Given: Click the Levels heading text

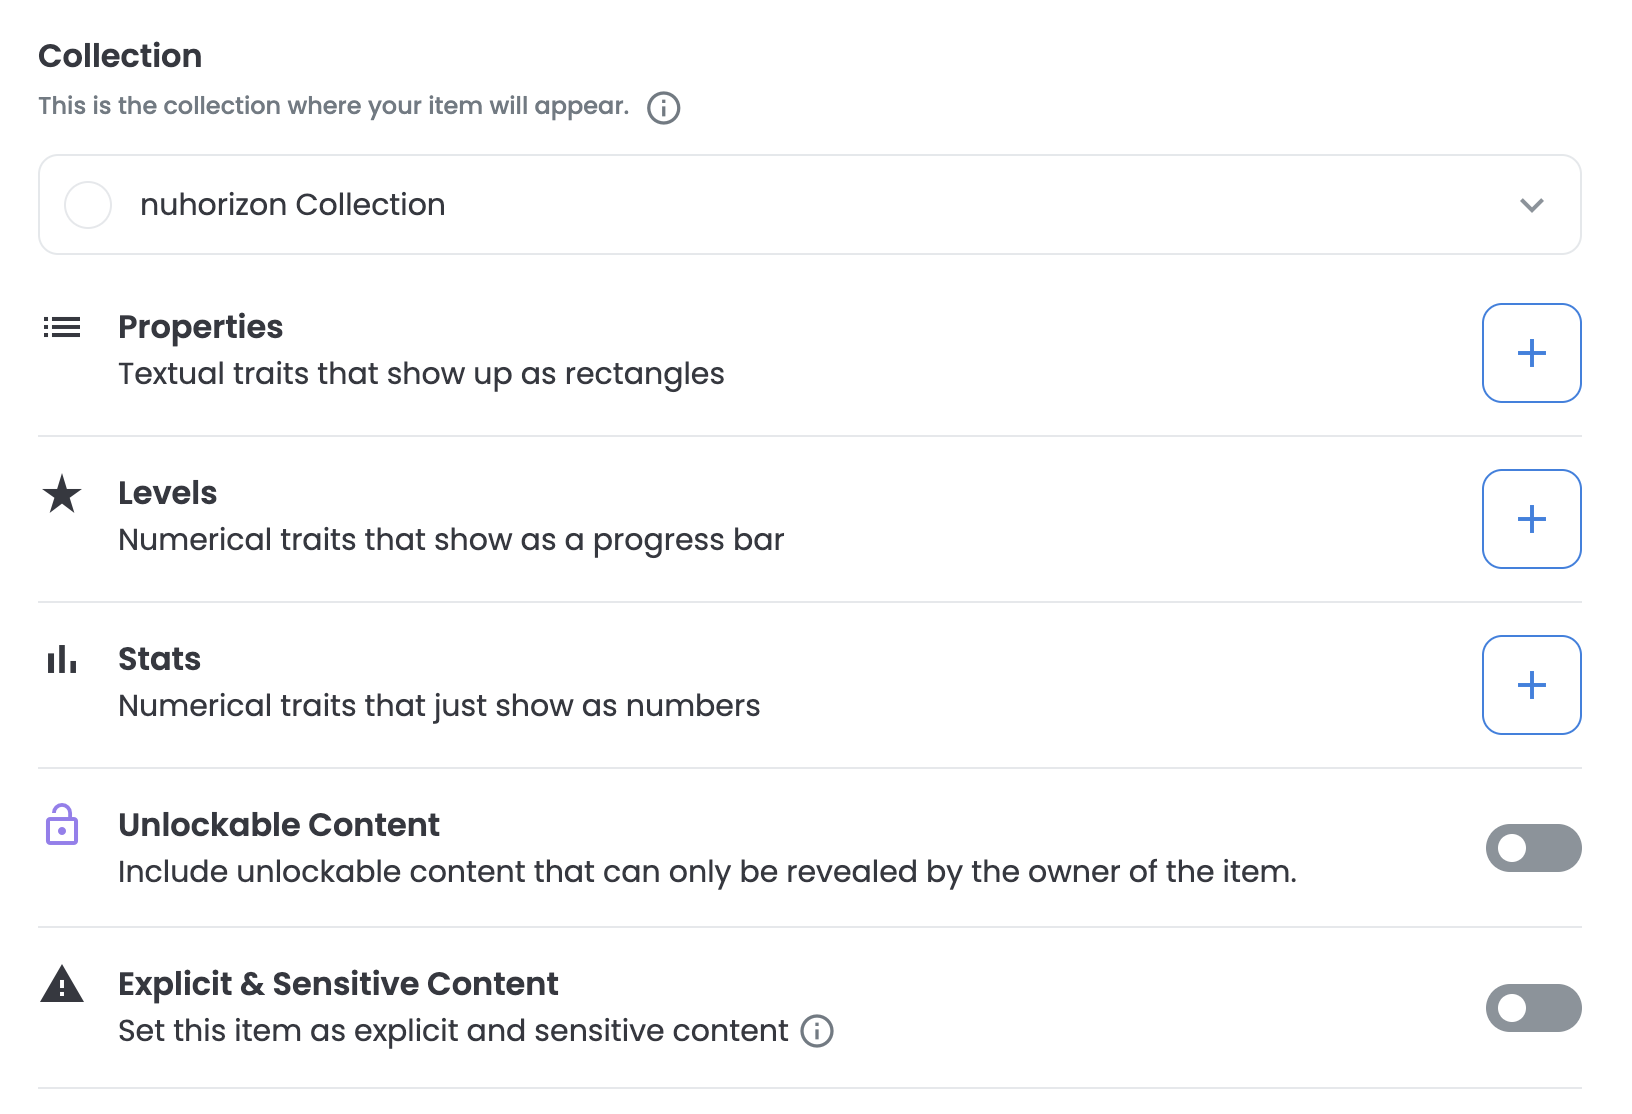Looking at the screenshot, I should [x=167, y=493].
